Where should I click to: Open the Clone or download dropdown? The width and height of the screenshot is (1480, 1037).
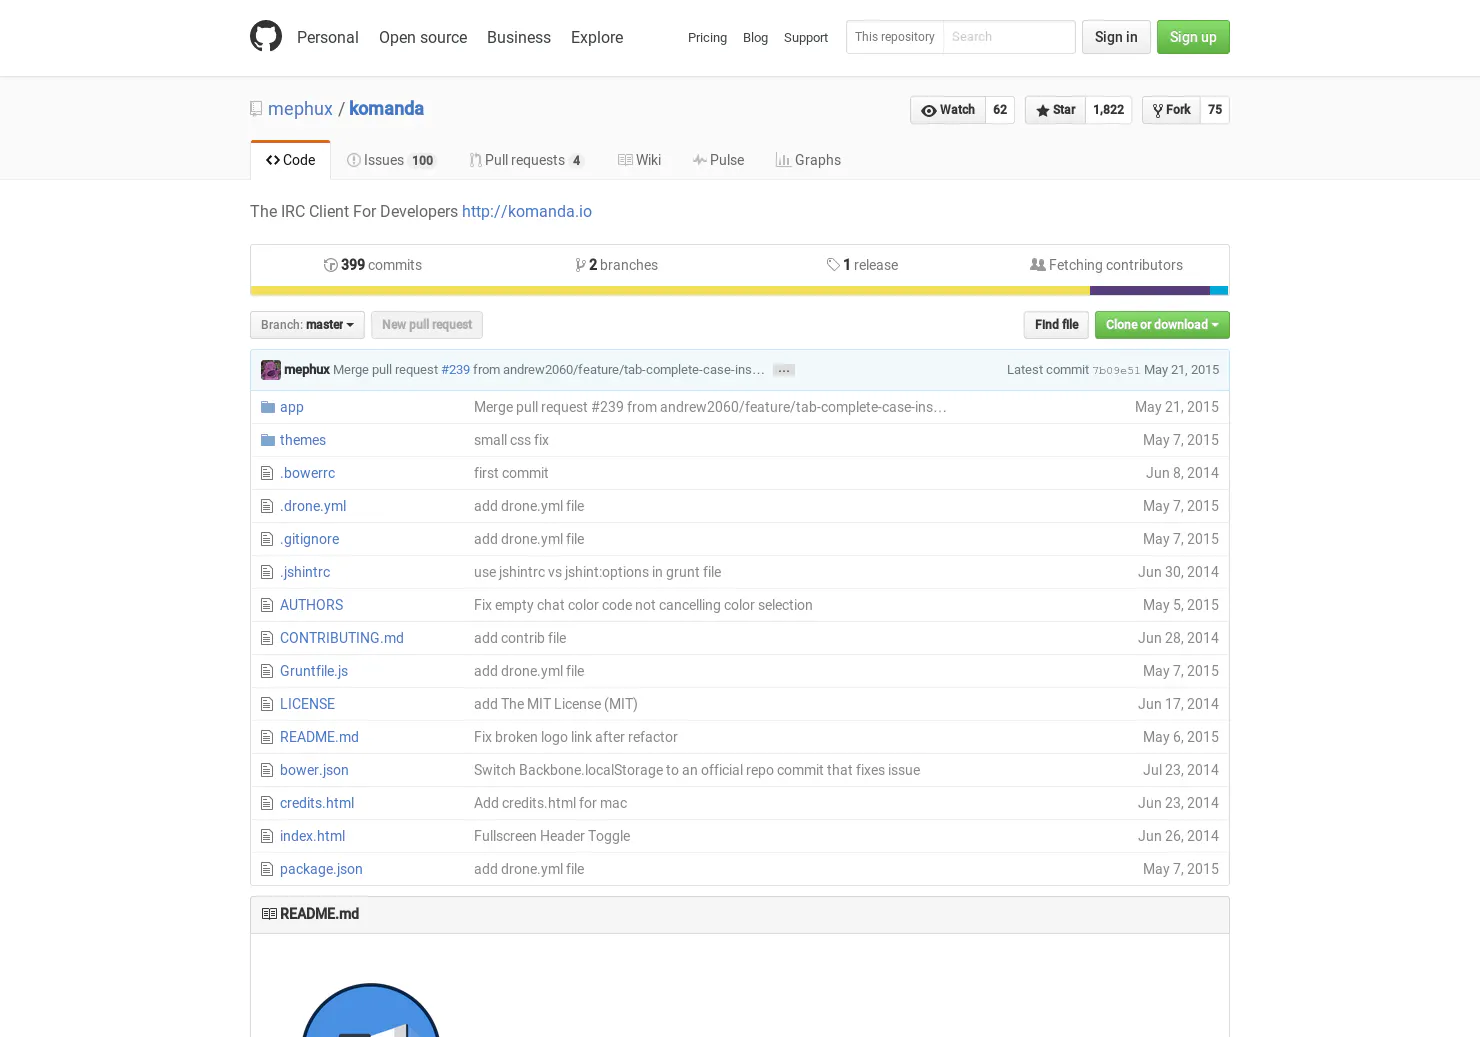tap(1162, 325)
